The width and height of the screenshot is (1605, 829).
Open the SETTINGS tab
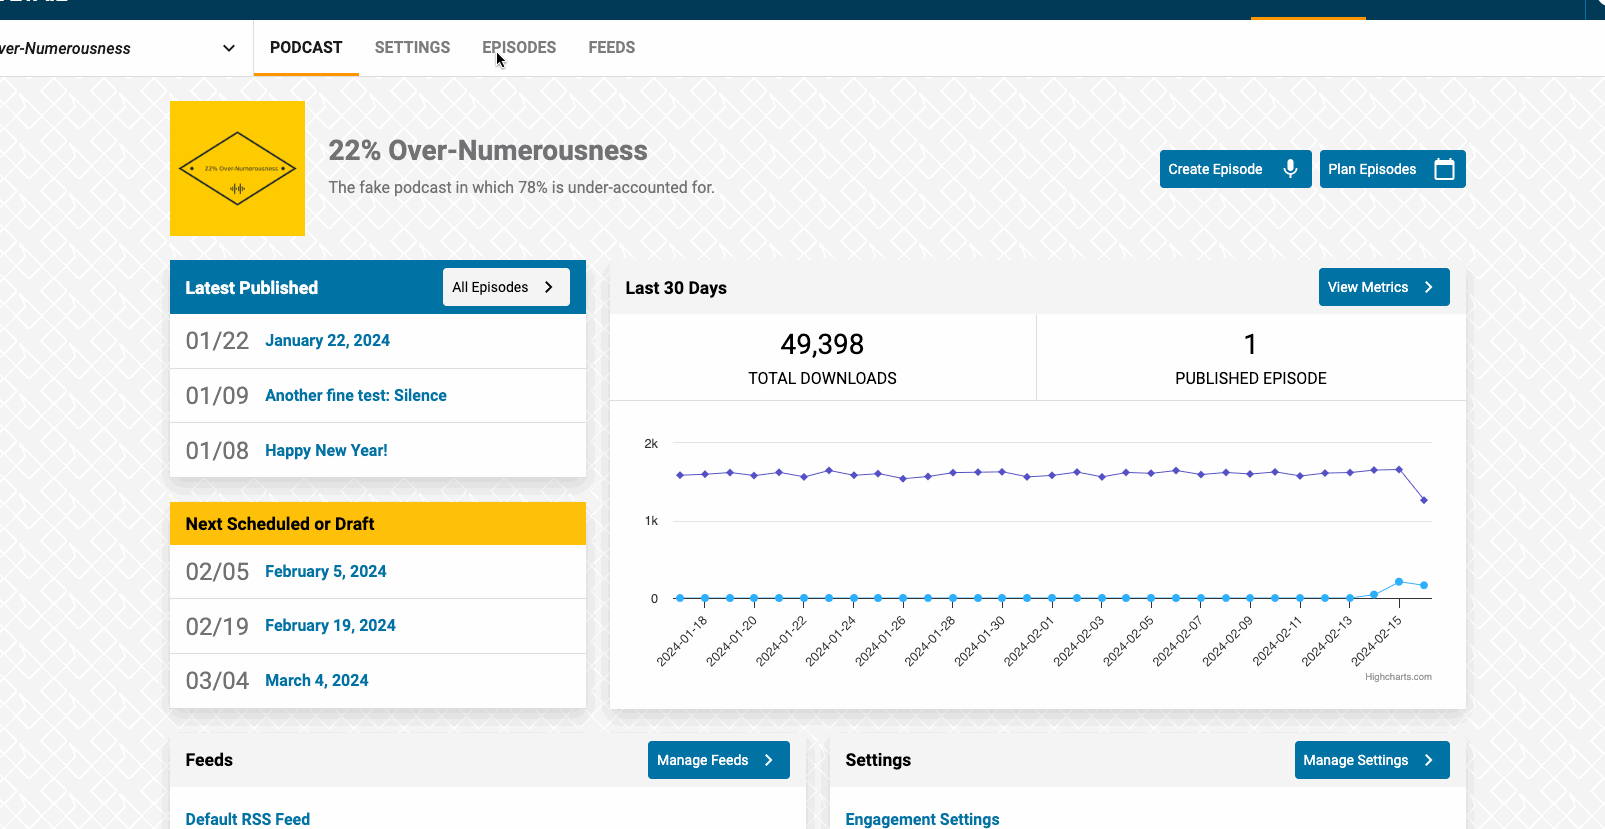[412, 47]
